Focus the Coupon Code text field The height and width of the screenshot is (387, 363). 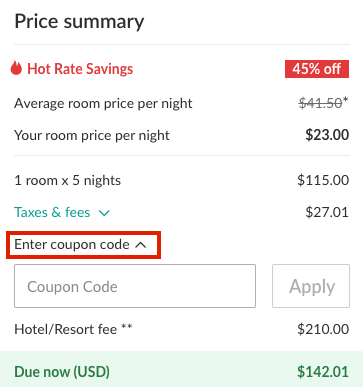(x=135, y=286)
